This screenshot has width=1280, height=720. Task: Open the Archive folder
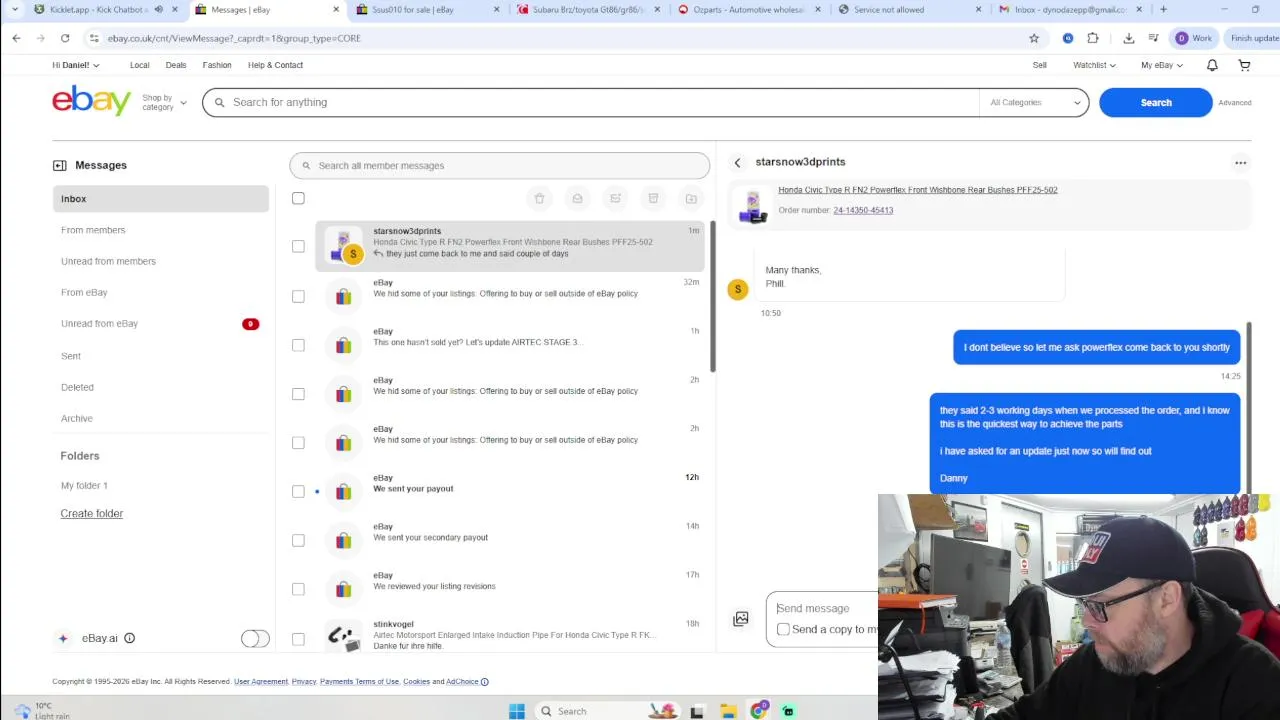tap(76, 418)
